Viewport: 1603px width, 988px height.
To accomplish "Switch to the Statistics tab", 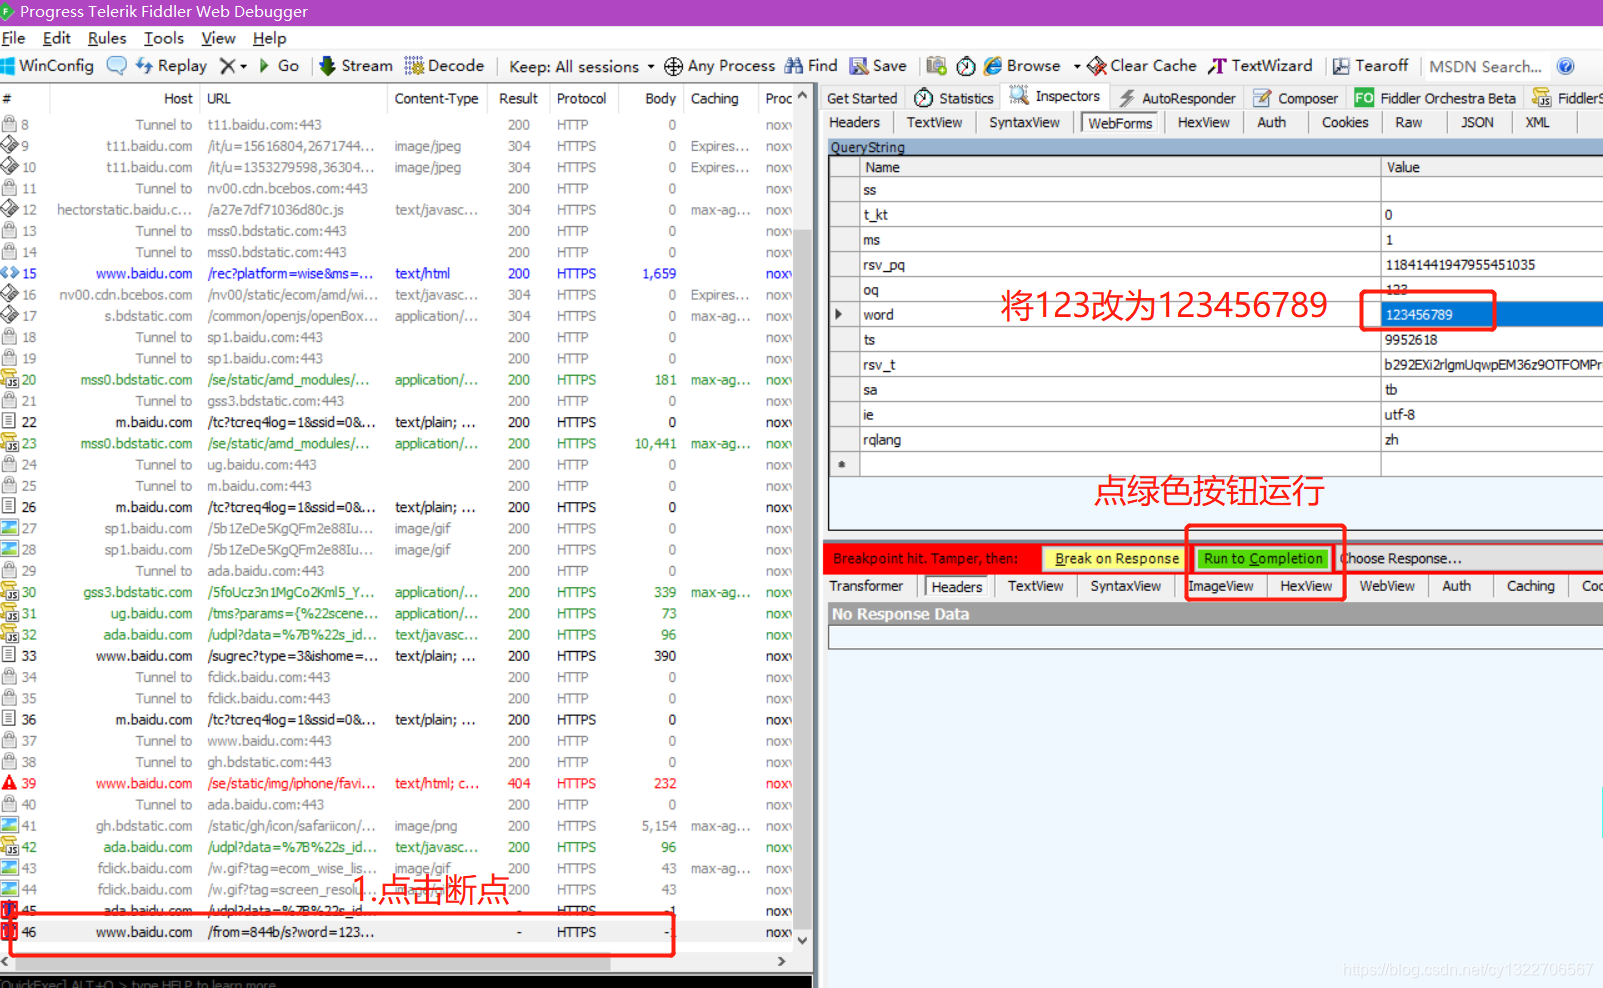I will 954,98.
